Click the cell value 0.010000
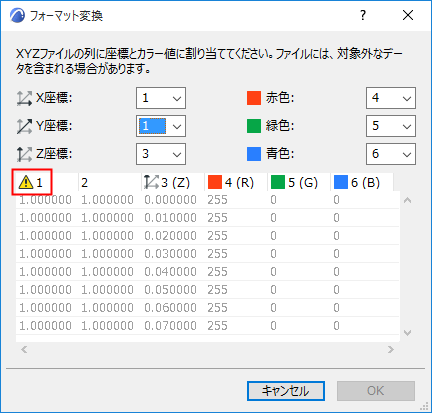This screenshot has height=413, width=432. [170, 218]
